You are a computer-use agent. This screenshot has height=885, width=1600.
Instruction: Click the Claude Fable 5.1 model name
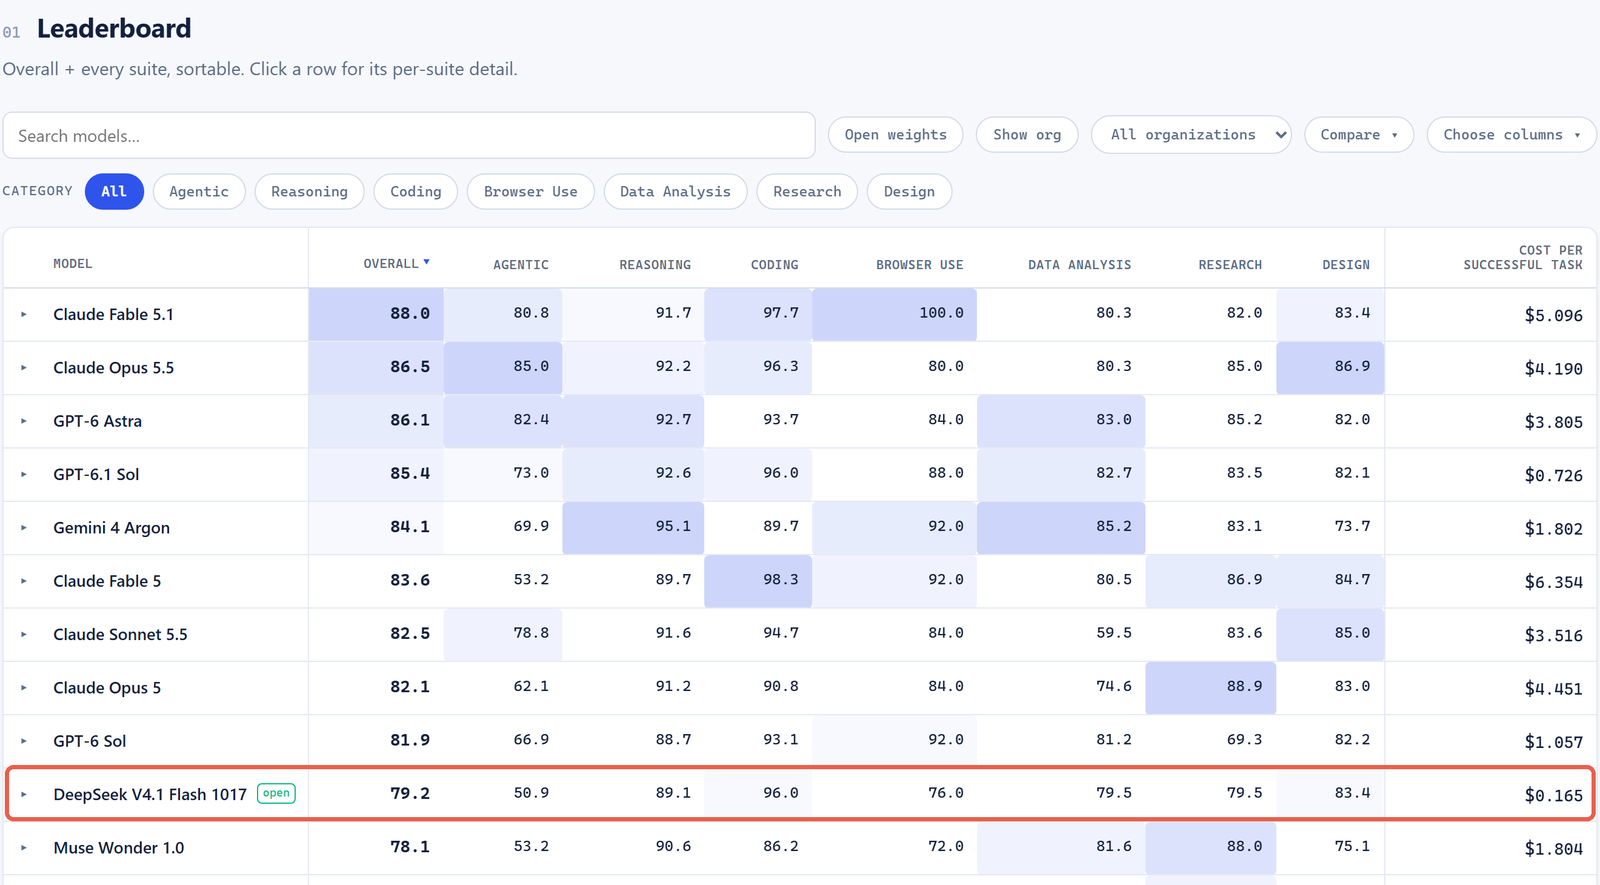coord(113,314)
